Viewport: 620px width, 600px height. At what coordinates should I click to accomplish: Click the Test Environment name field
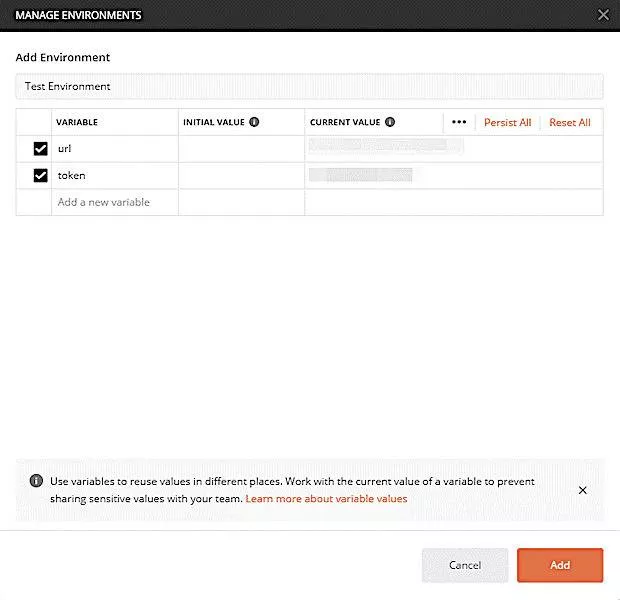(x=310, y=86)
